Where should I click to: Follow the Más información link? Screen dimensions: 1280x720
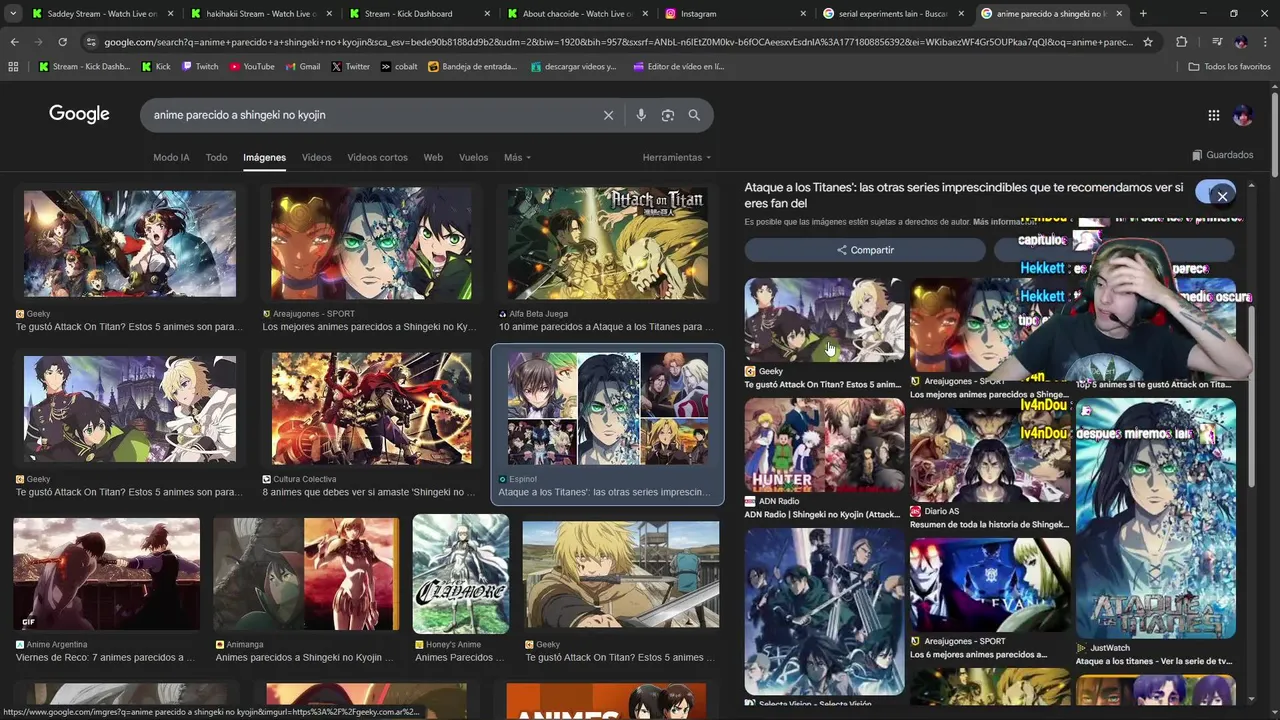click(1005, 222)
